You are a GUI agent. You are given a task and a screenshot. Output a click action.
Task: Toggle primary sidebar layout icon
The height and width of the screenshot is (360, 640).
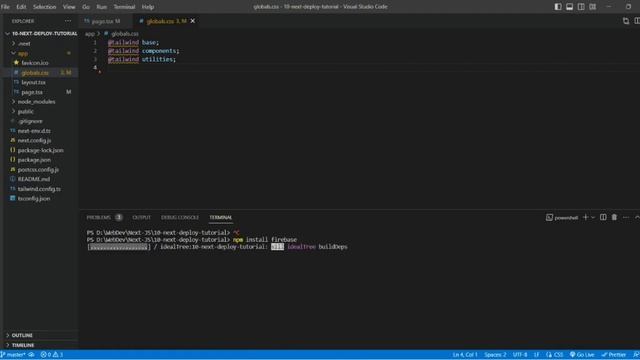click(558, 7)
